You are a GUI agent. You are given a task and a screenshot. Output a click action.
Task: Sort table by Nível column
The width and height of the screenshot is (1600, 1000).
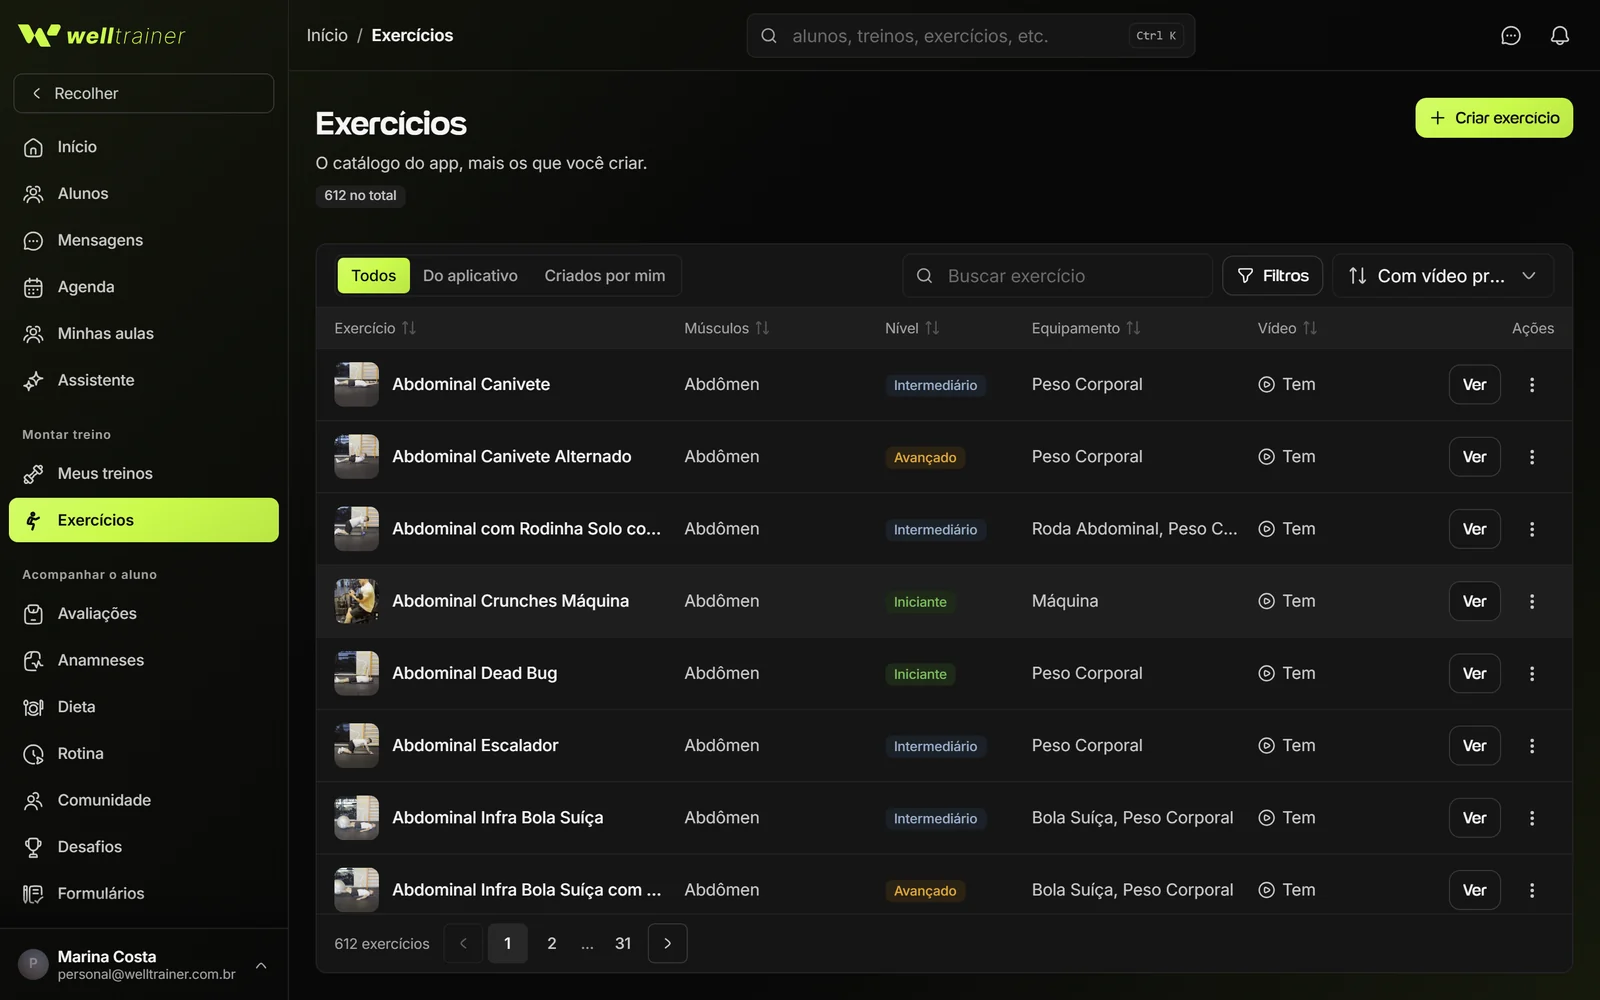[x=912, y=328]
